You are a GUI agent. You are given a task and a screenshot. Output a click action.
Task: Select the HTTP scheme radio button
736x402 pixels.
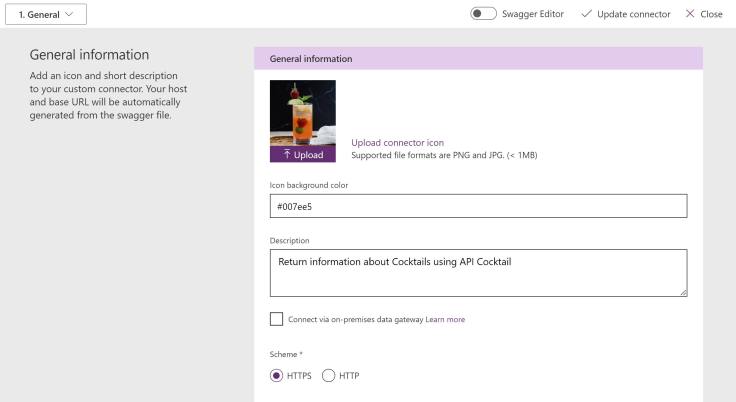[328, 376]
